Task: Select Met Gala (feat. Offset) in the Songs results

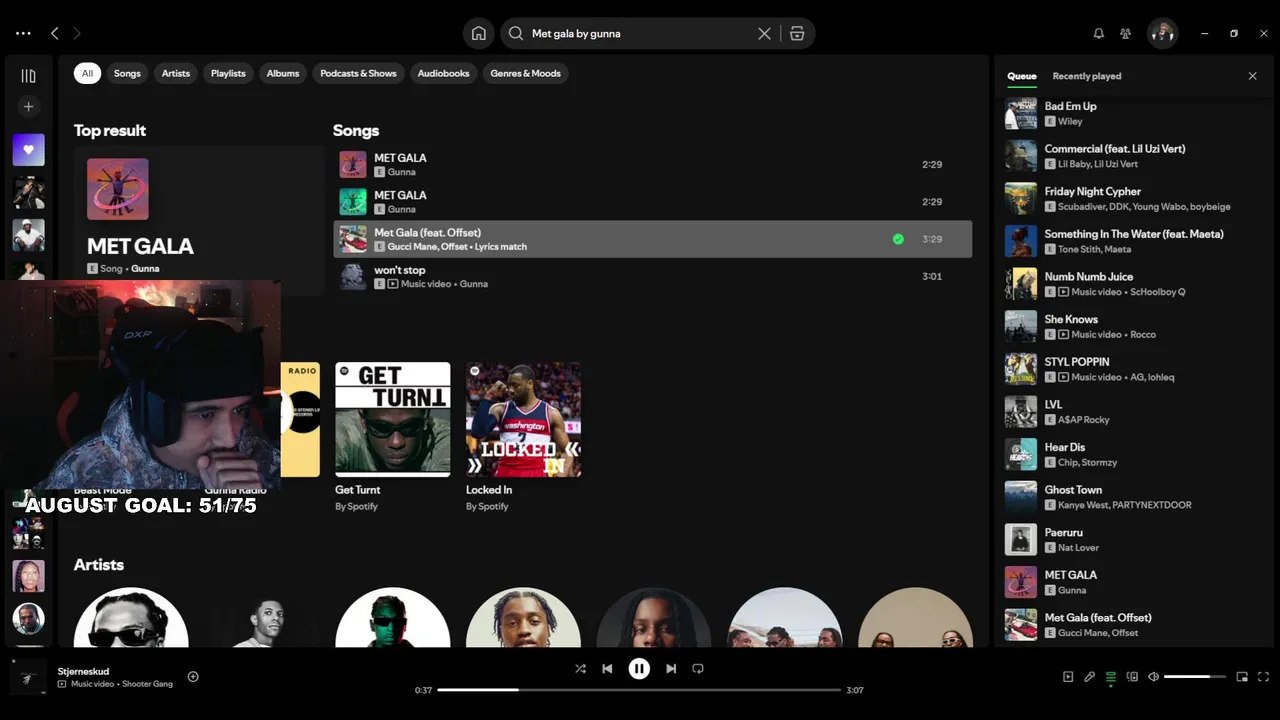Action: (x=652, y=239)
